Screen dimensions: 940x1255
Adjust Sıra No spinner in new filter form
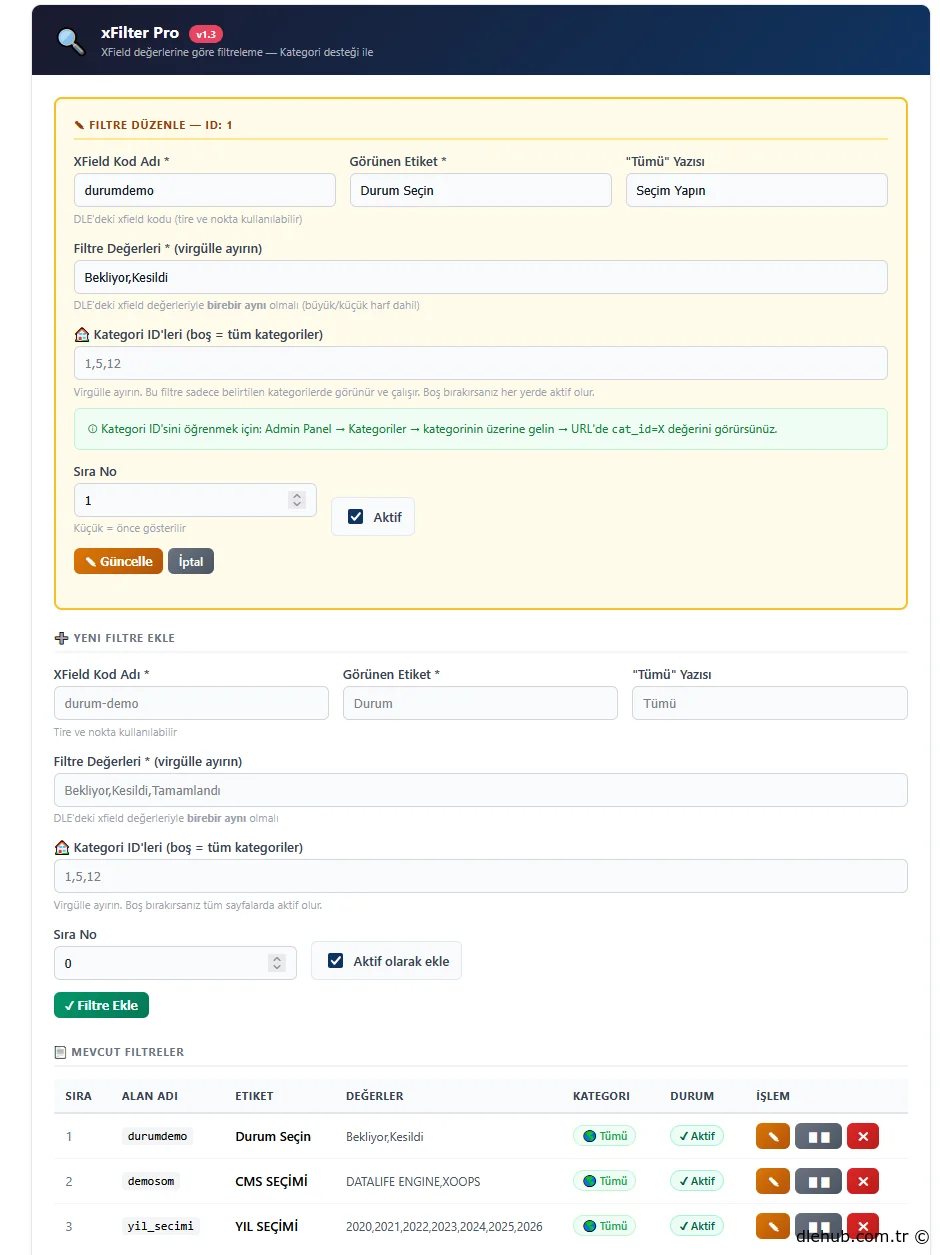click(276, 963)
